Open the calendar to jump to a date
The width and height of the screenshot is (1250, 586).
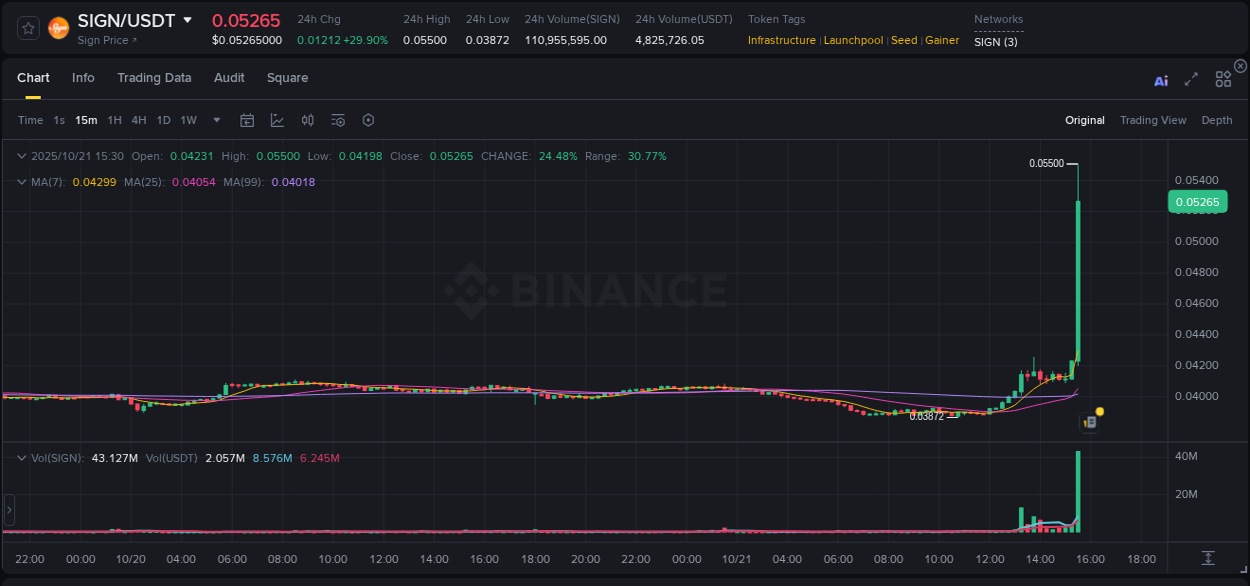247,119
